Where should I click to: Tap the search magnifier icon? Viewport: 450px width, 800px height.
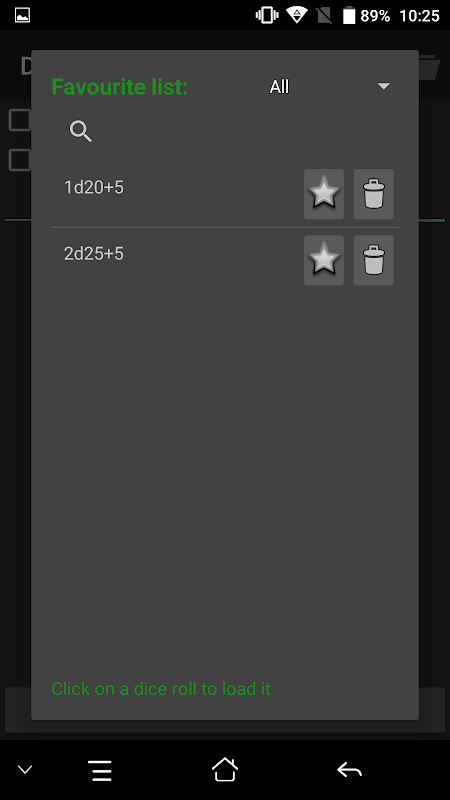pos(81,131)
